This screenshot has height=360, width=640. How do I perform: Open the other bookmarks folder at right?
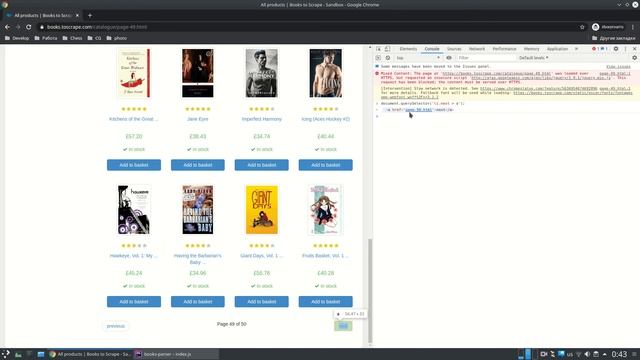tap(613, 38)
